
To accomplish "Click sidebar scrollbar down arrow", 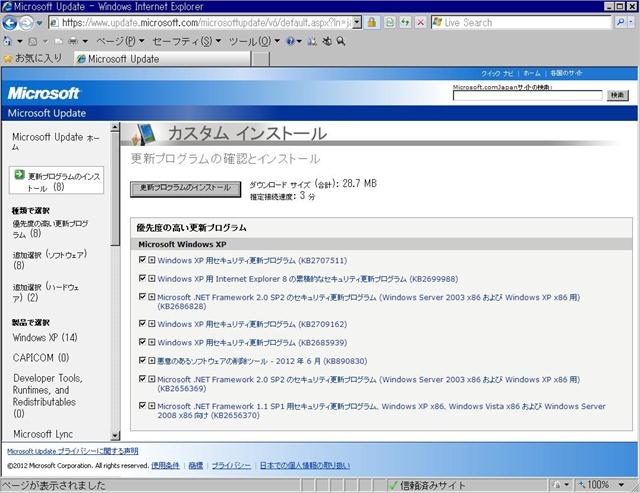I will (x=115, y=435).
